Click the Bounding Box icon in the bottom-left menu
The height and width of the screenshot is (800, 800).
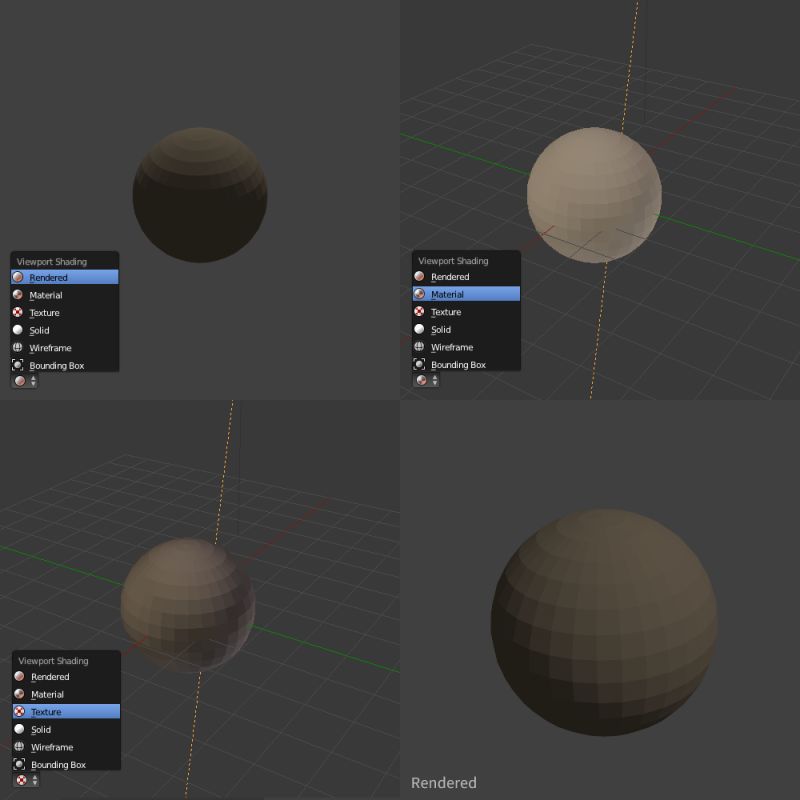pos(18,764)
